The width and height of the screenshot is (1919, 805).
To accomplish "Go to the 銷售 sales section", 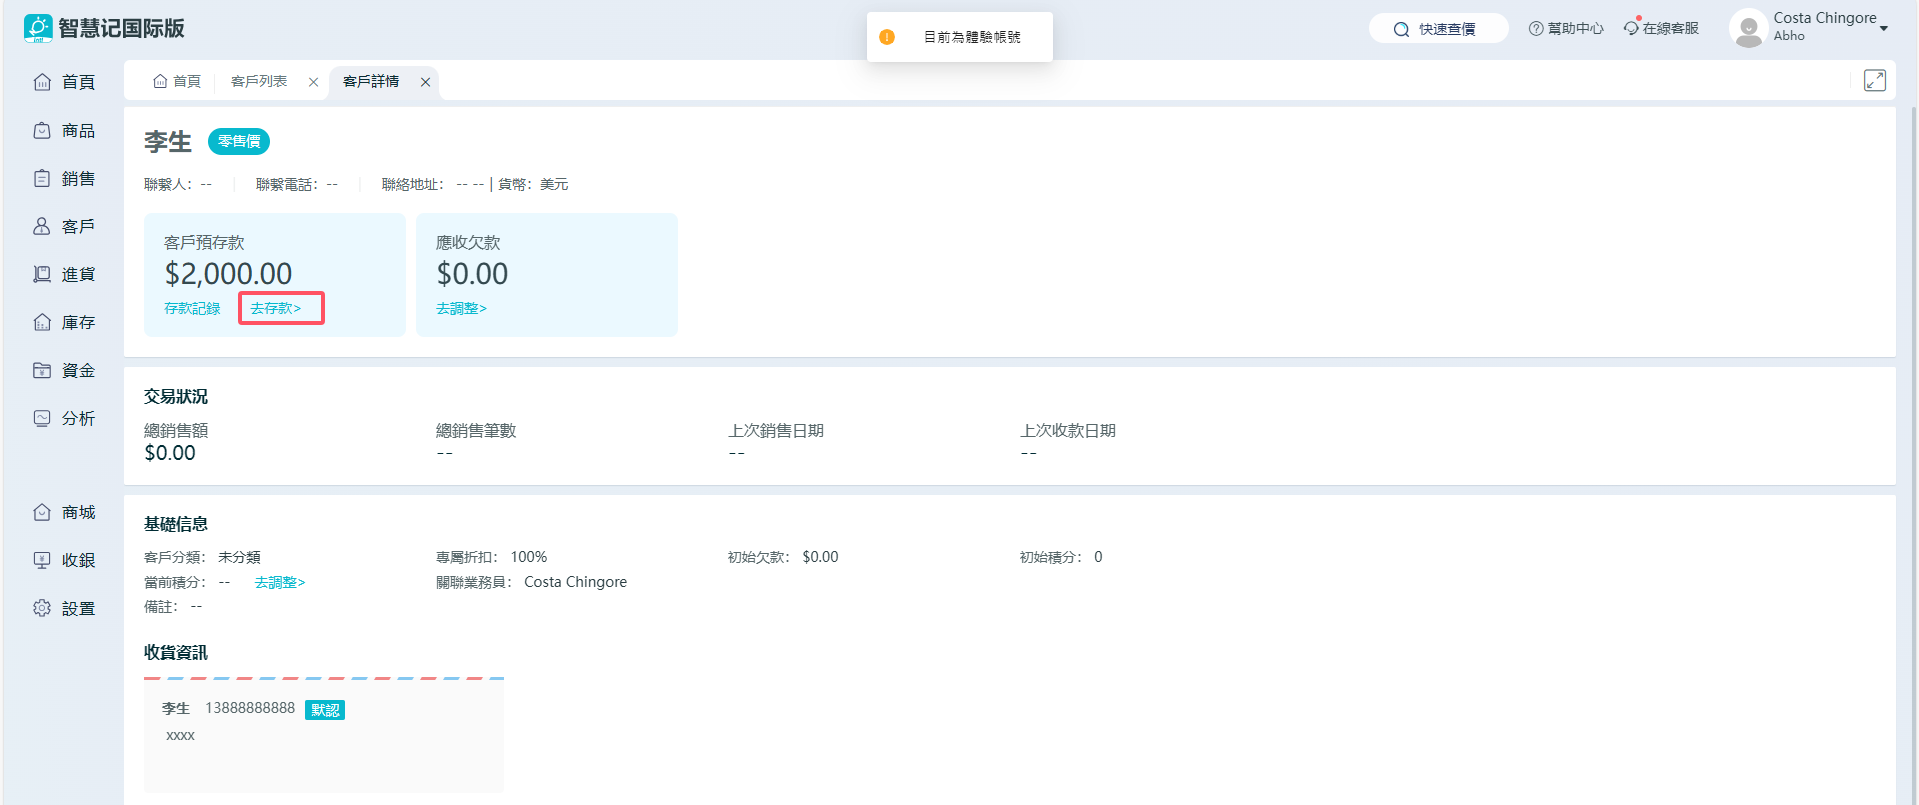I will pos(64,179).
